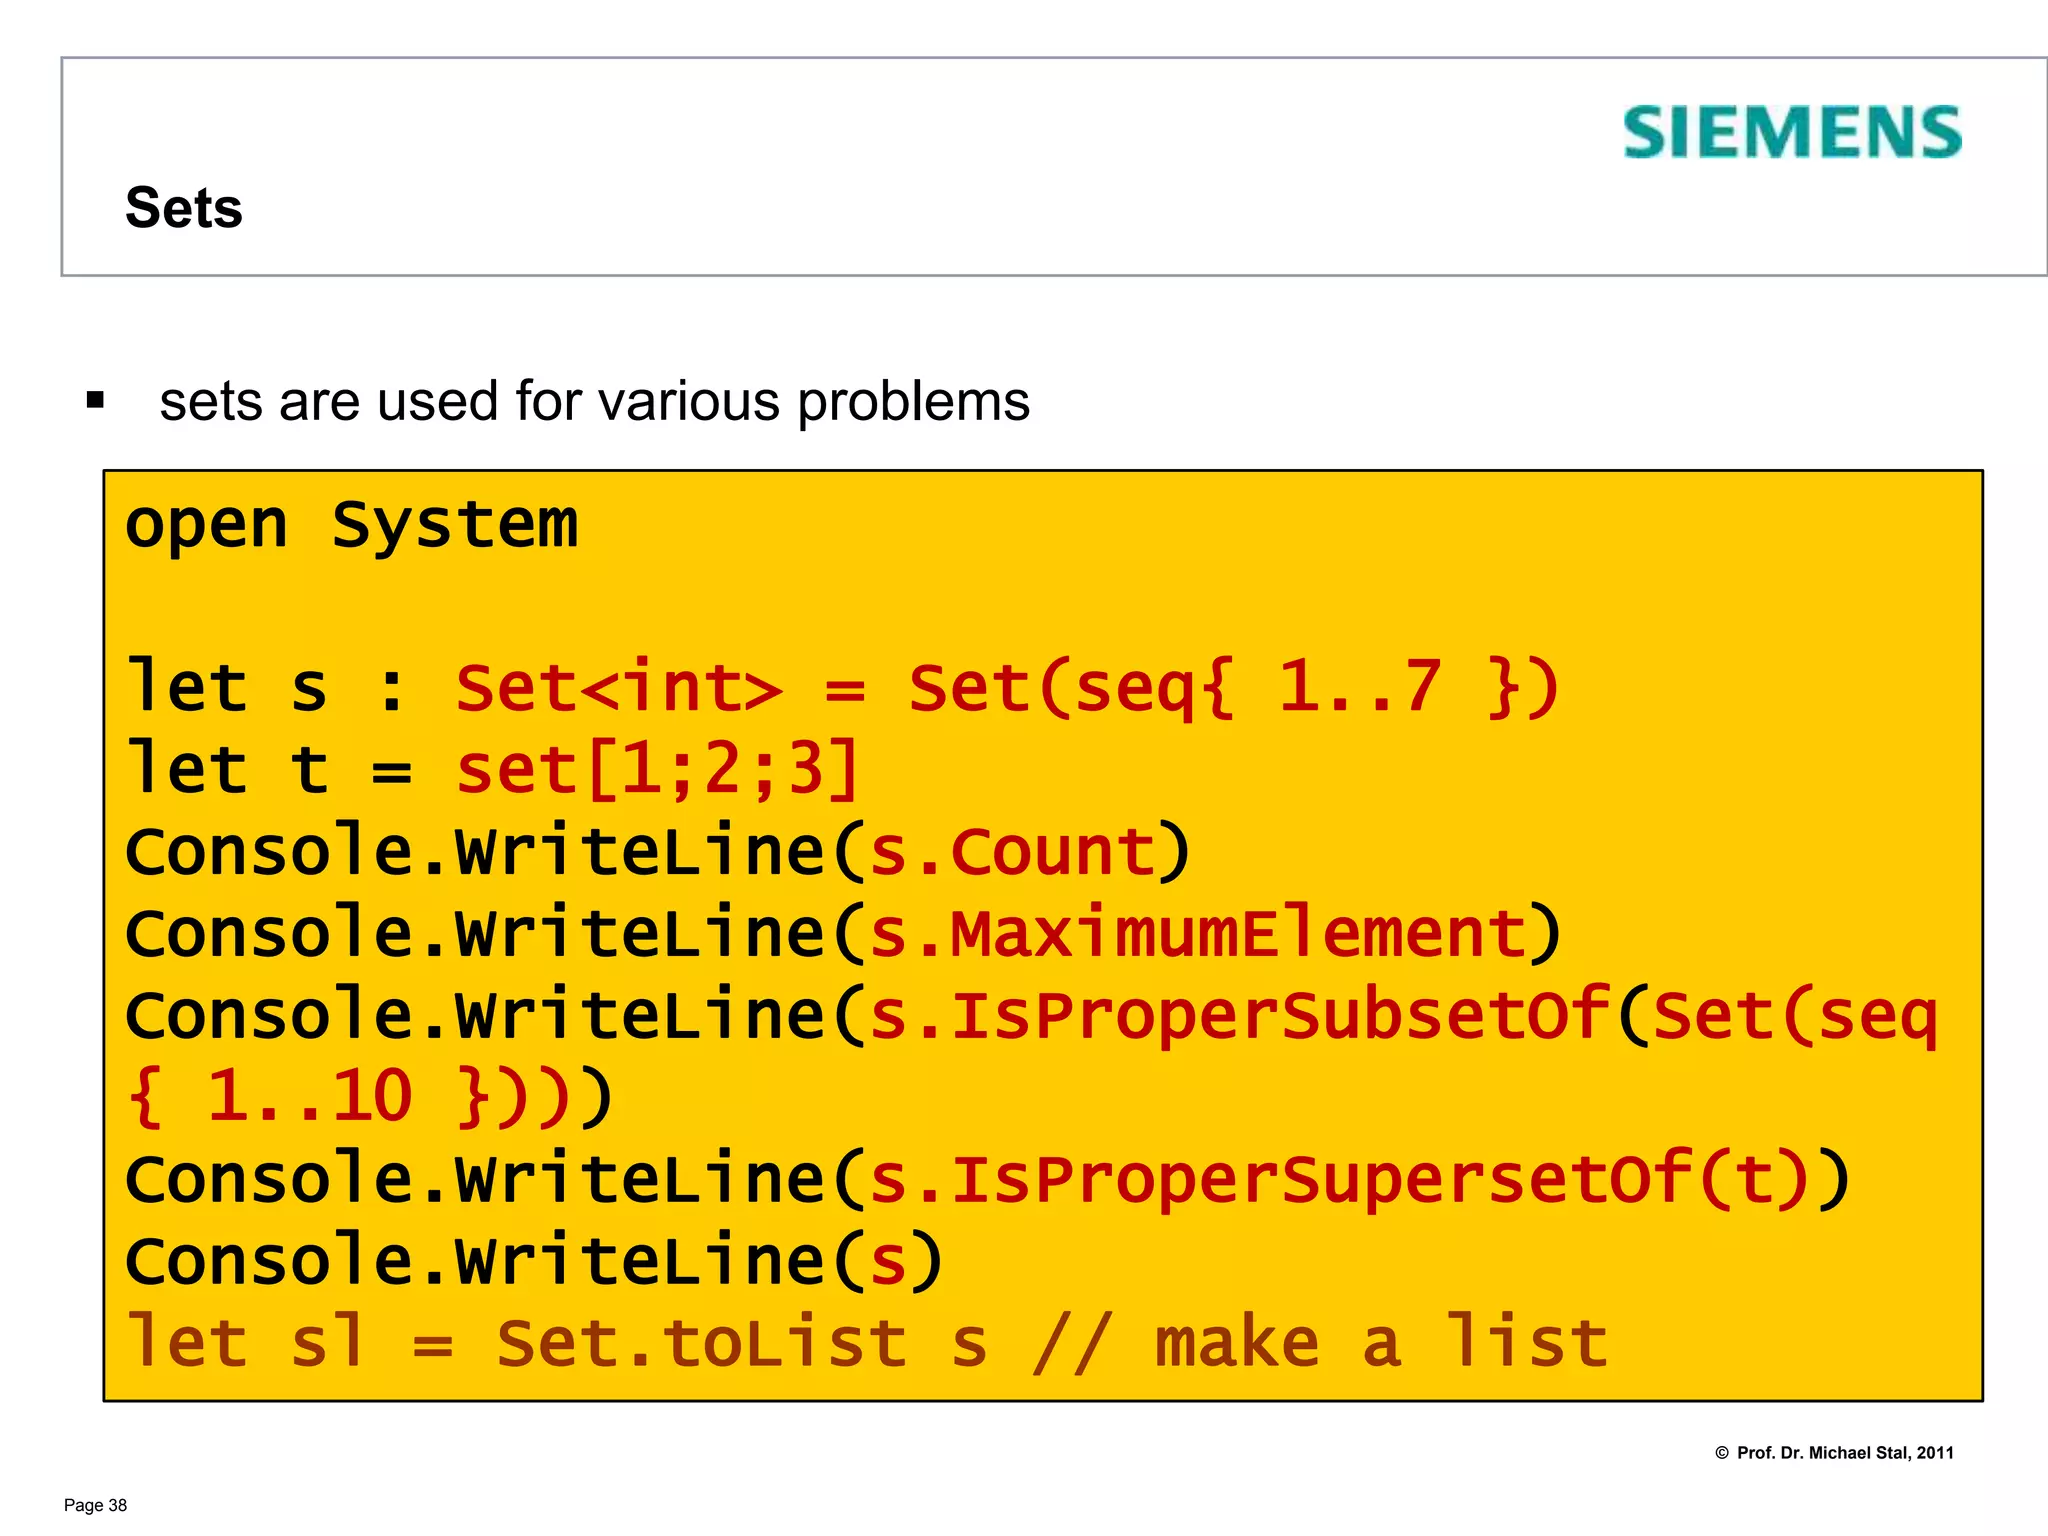This screenshot has width=2048, height=1536.
Task: Click the Siemens logo
Action: point(1791,133)
